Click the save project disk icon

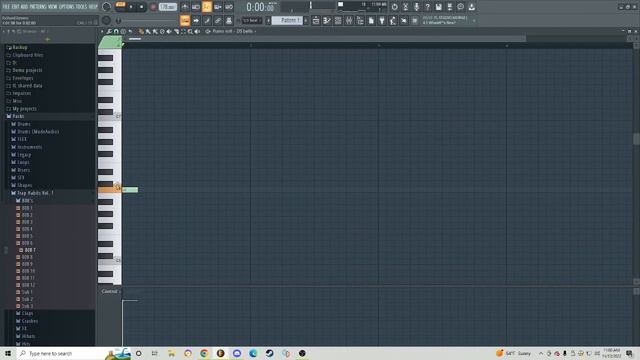[x=438, y=7]
